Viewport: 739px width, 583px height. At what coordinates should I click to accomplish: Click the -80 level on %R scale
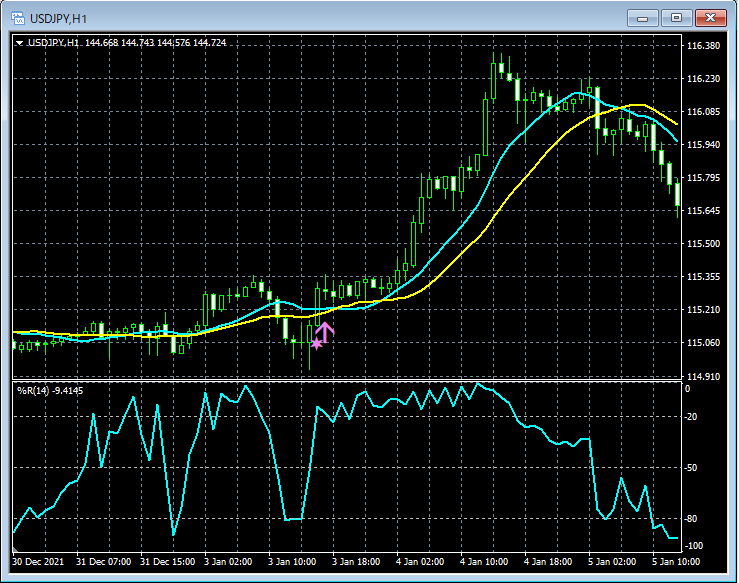[691, 519]
